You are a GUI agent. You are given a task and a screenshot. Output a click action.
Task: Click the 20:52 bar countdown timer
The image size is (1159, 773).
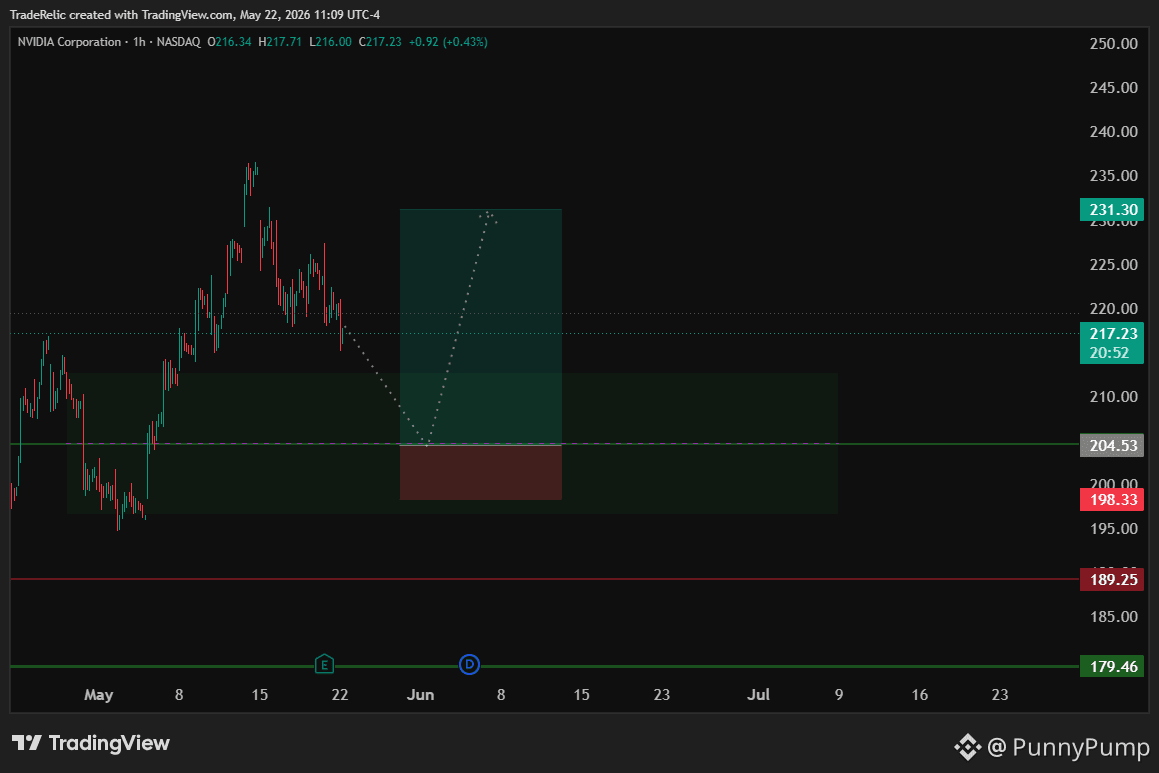point(1109,353)
